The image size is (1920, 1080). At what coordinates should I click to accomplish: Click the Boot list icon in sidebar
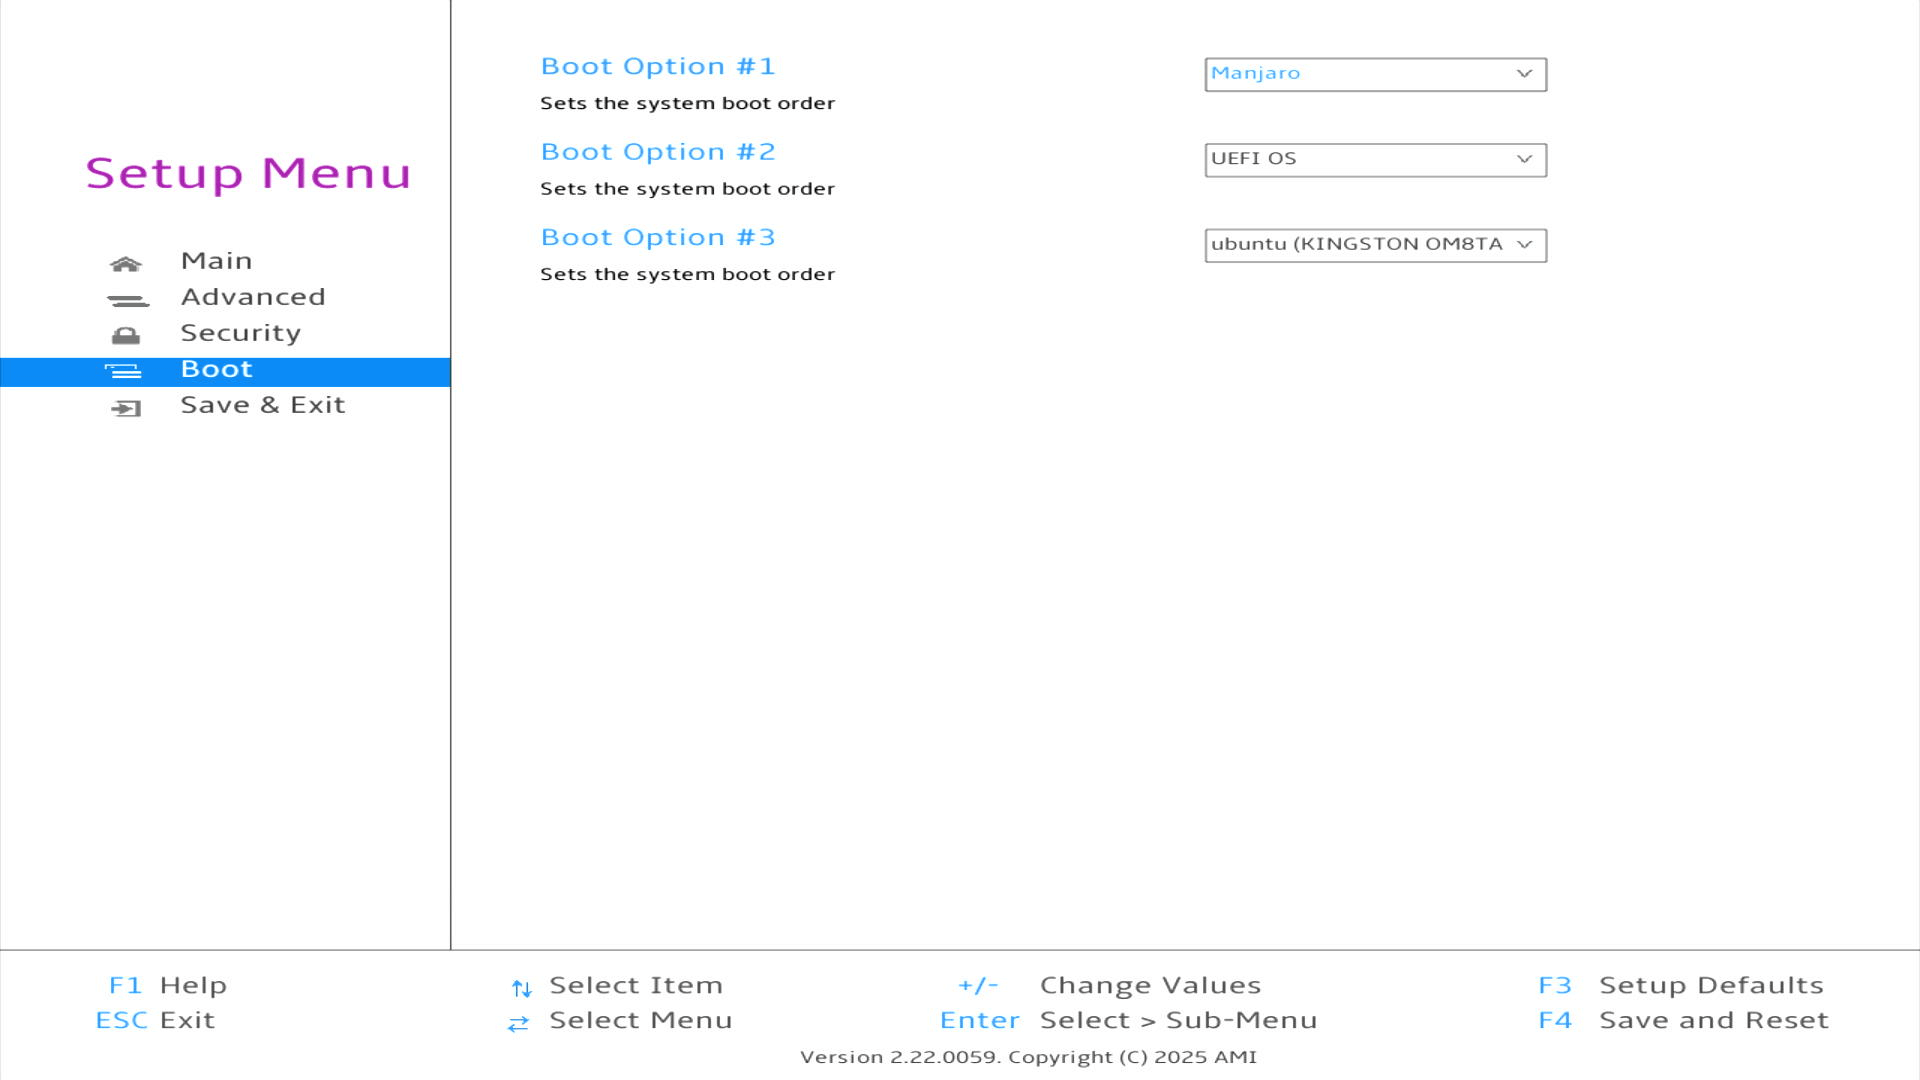point(124,372)
